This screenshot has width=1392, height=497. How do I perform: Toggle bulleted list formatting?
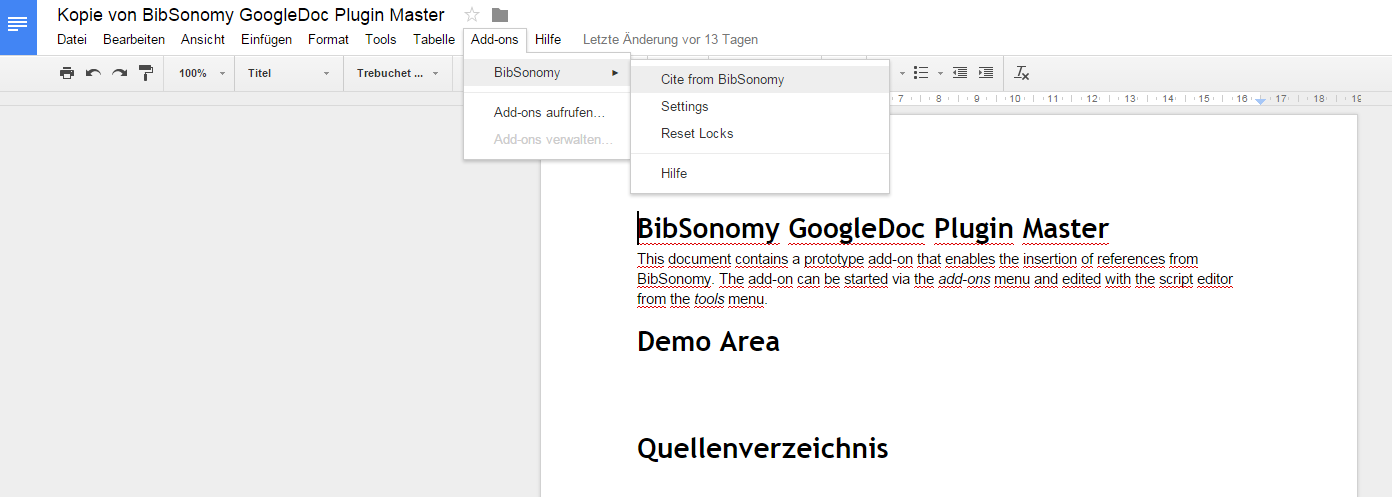[921, 73]
